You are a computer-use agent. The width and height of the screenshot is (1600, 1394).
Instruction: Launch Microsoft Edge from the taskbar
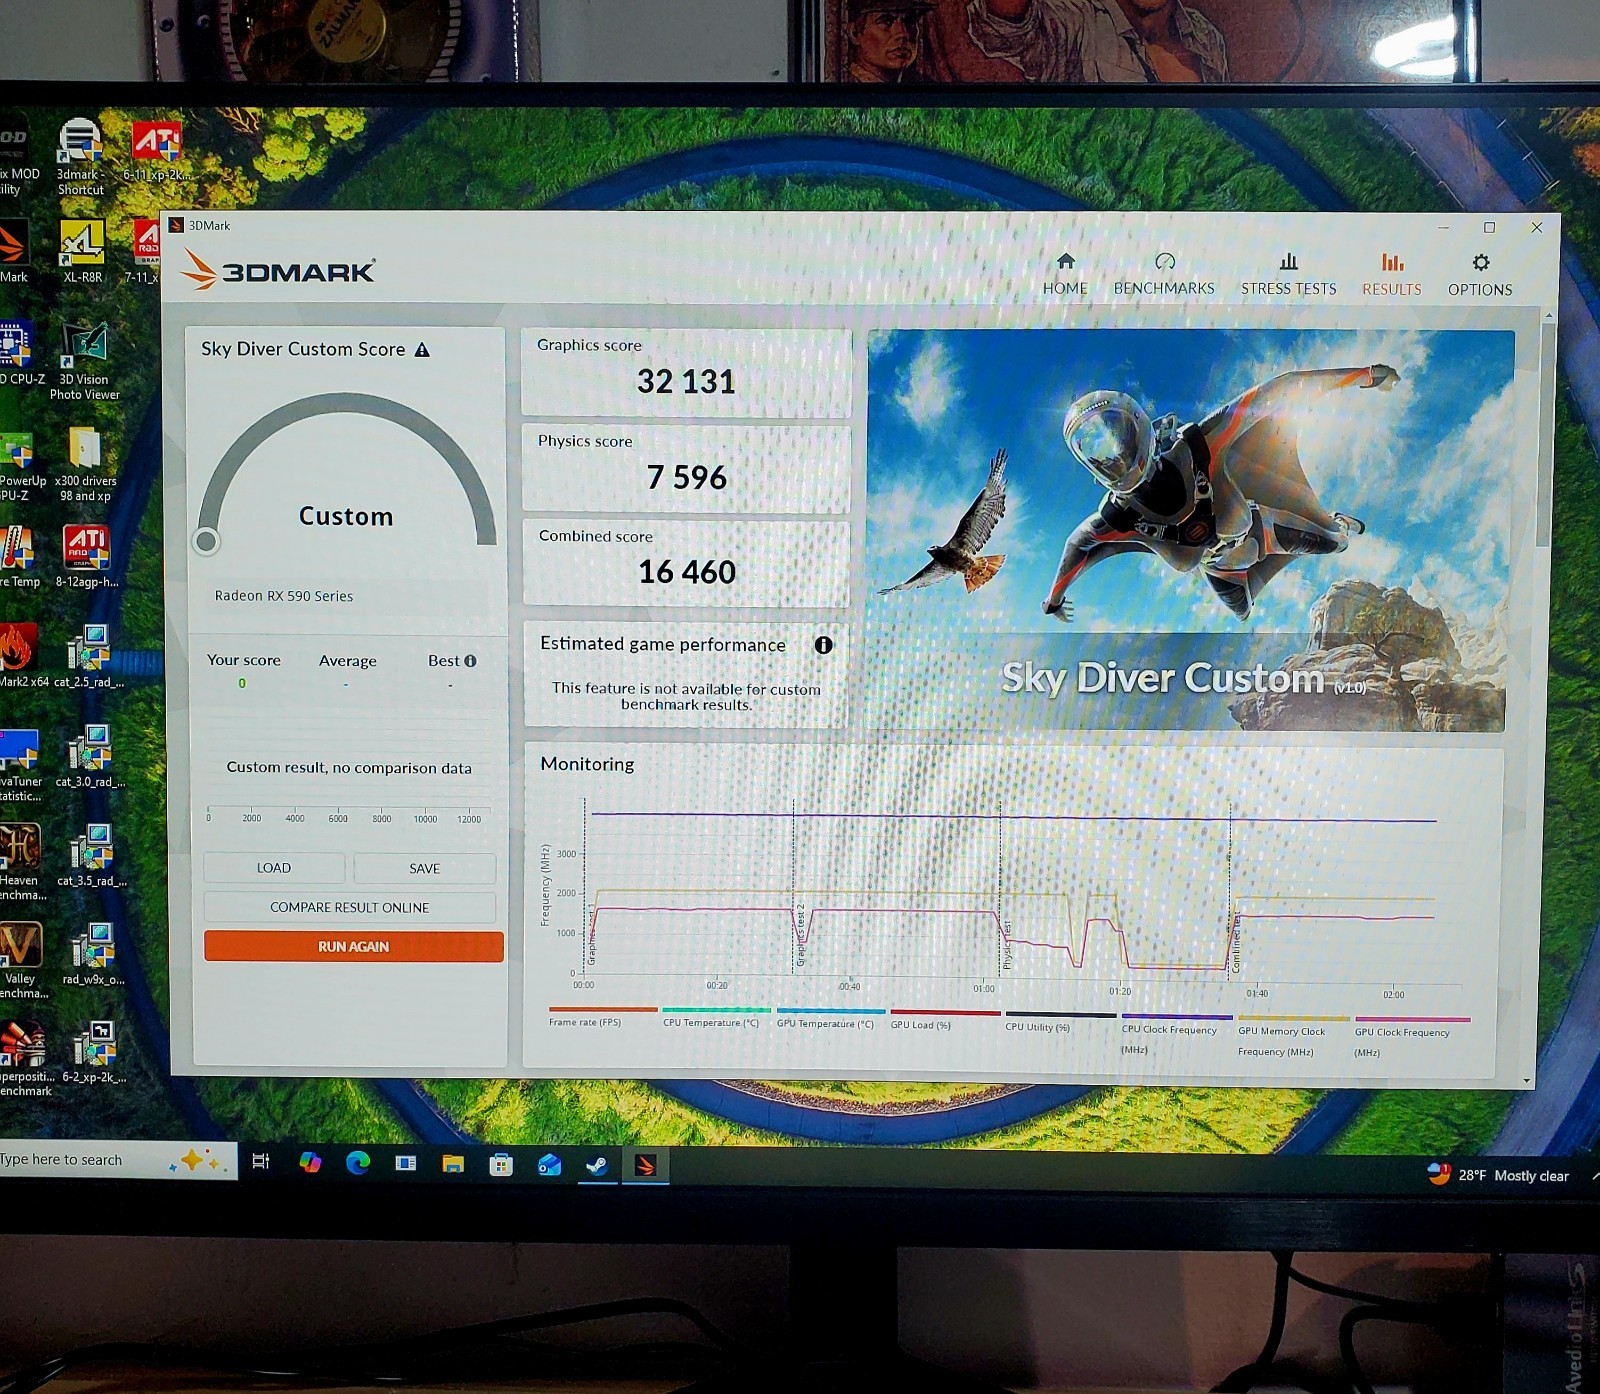coord(358,1162)
